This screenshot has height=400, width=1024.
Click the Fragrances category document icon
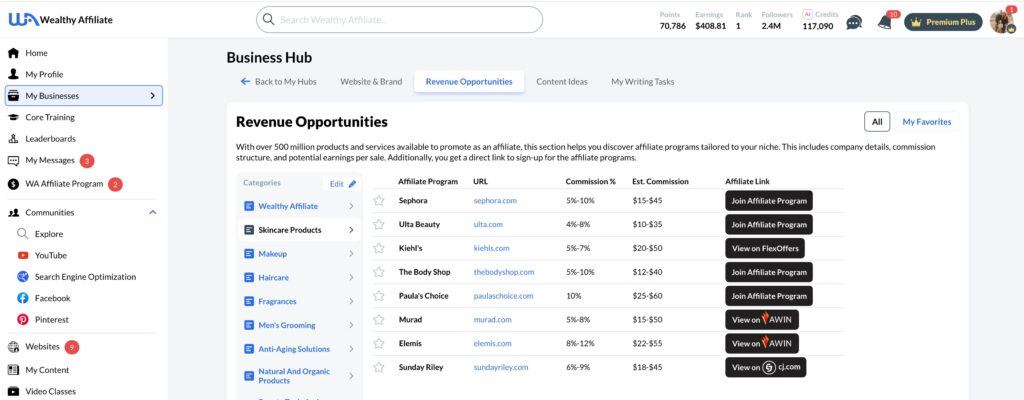click(249, 301)
